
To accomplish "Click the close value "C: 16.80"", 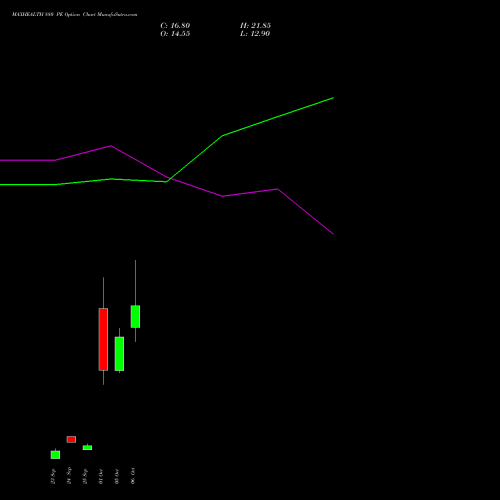I will point(175,26).
